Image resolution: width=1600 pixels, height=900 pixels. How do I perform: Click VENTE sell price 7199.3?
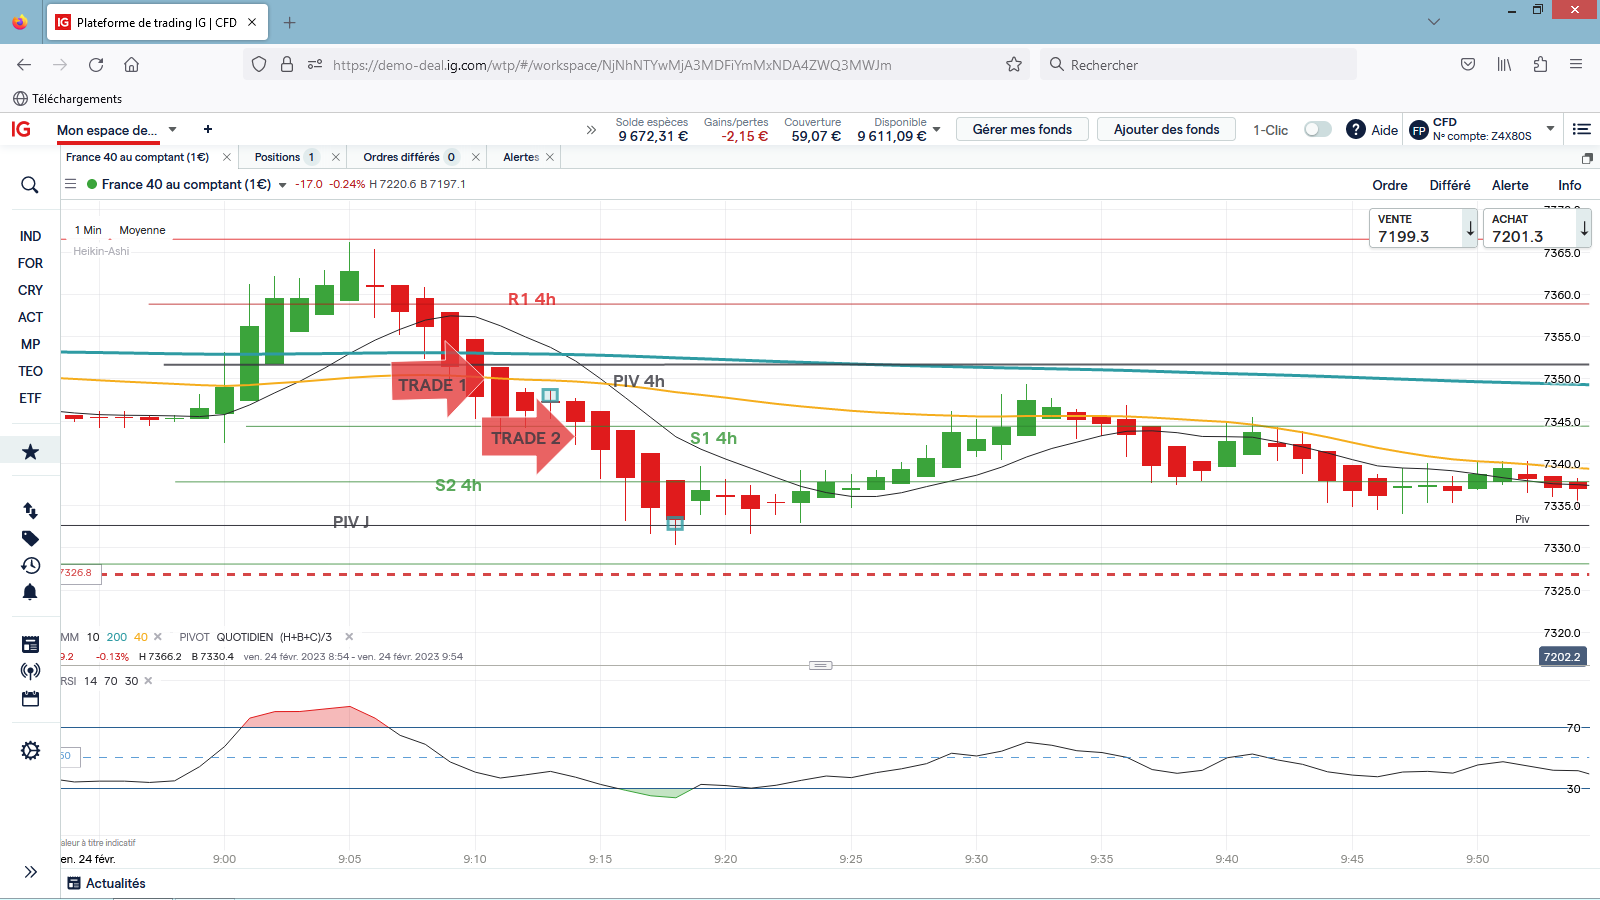click(1422, 228)
